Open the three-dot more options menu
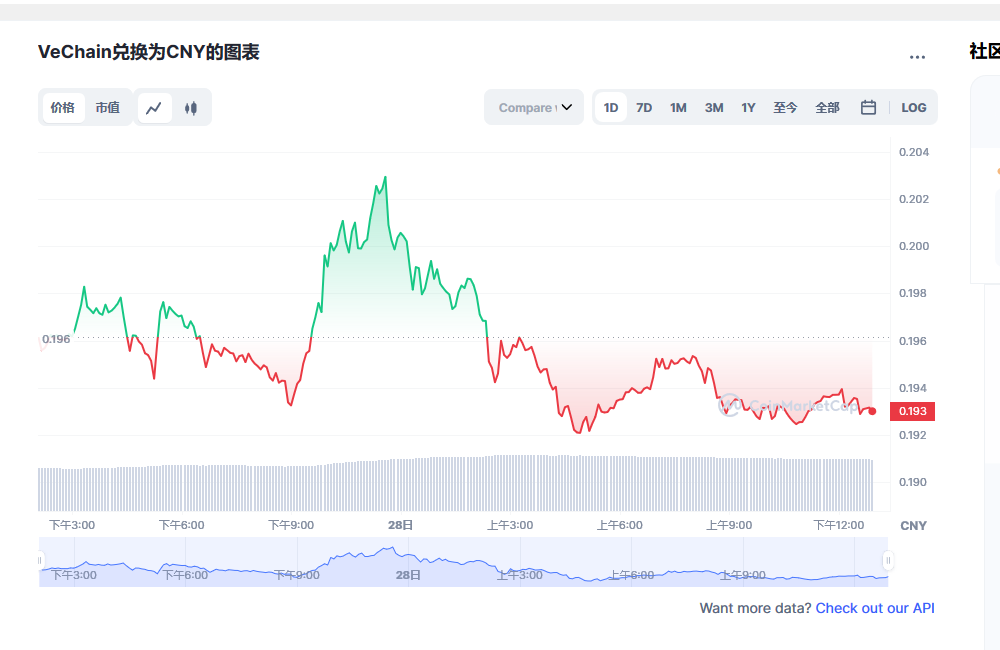The width and height of the screenshot is (1000, 650). click(x=917, y=57)
